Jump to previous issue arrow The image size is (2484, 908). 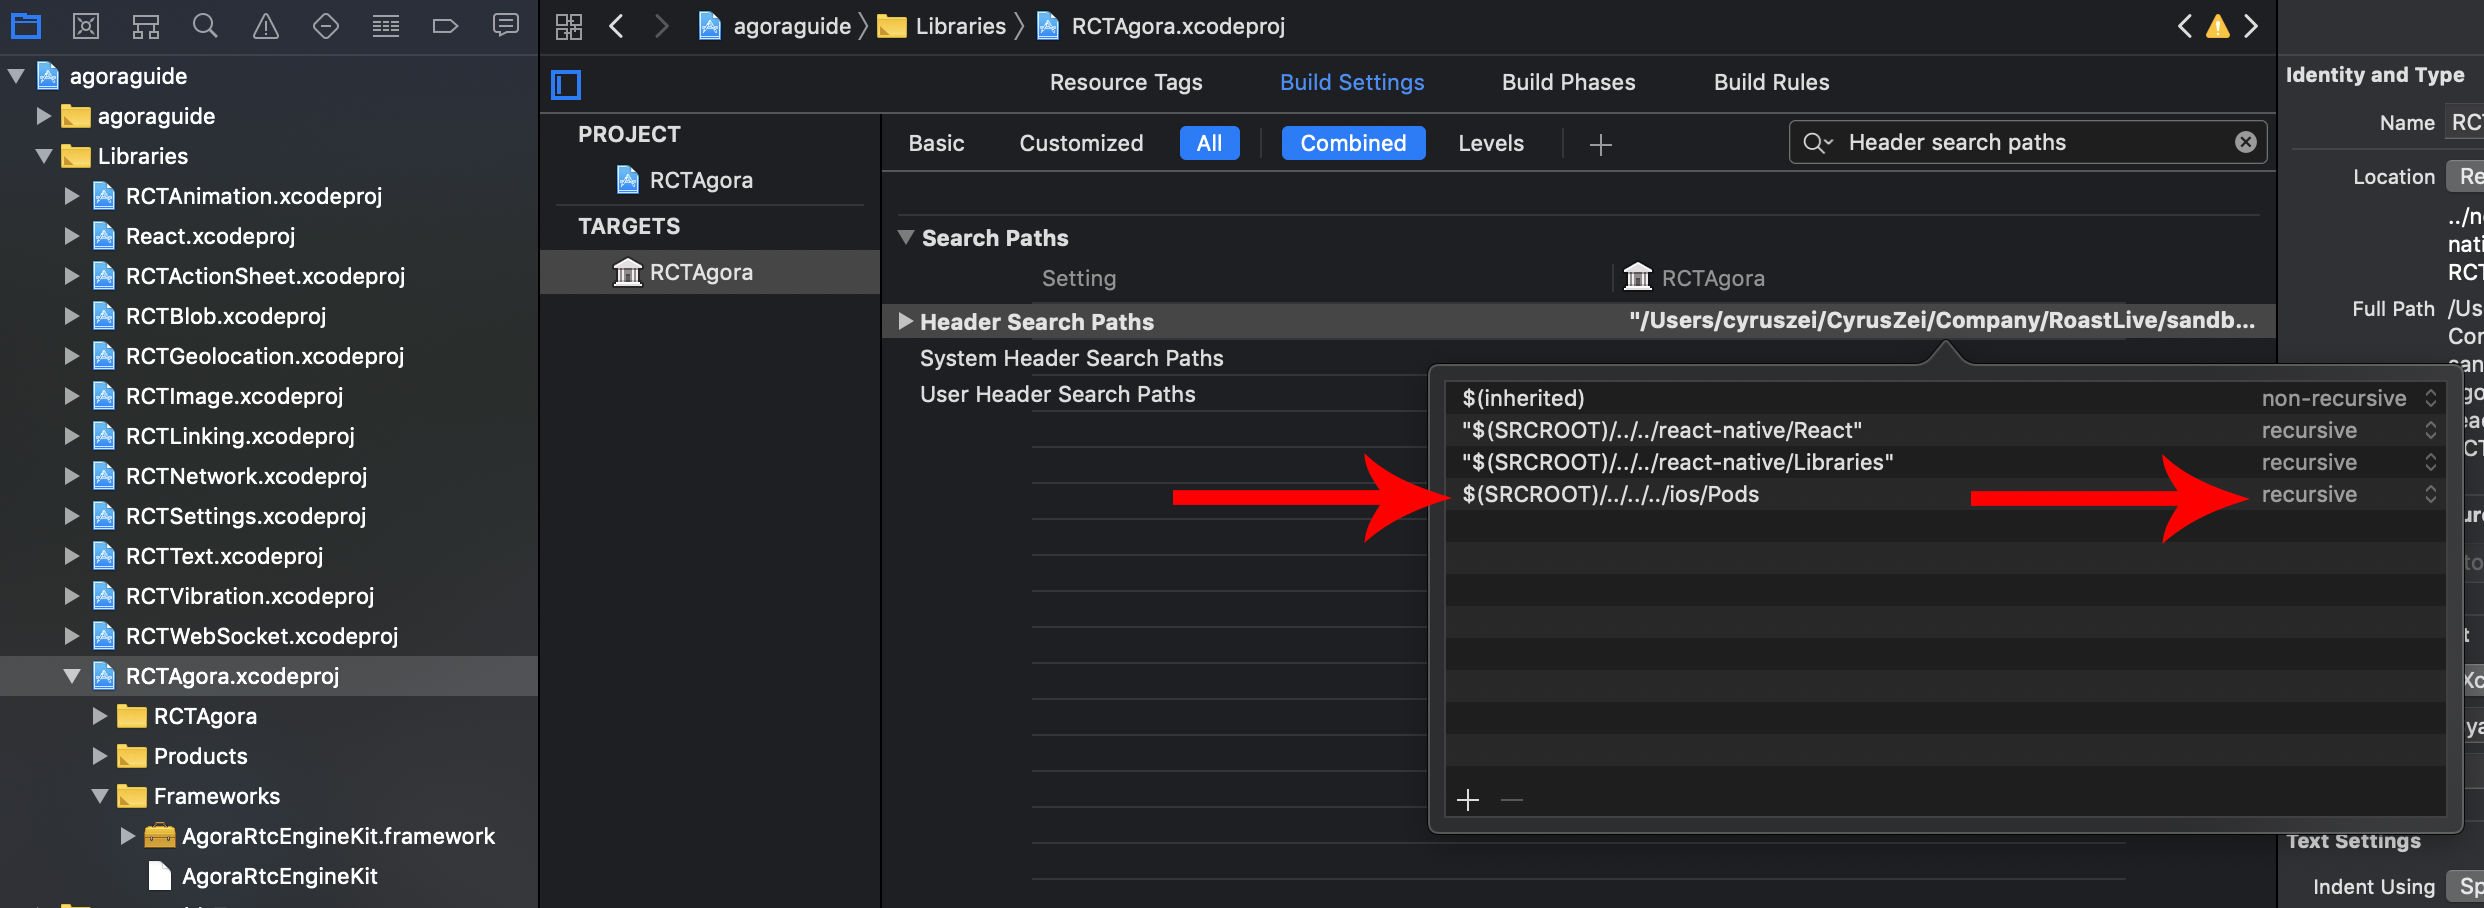[2184, 26]
